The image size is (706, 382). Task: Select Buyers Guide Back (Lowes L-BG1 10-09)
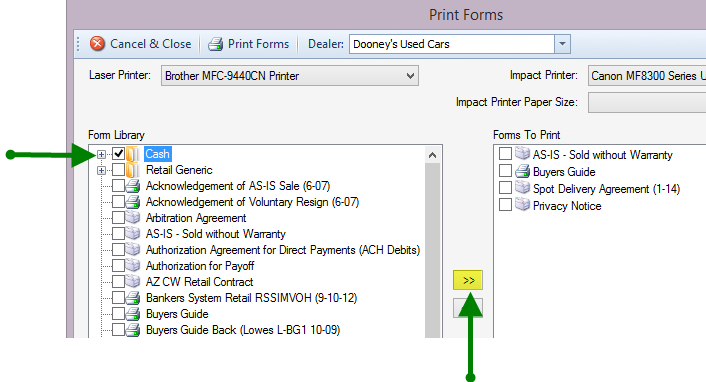point(243,330)
